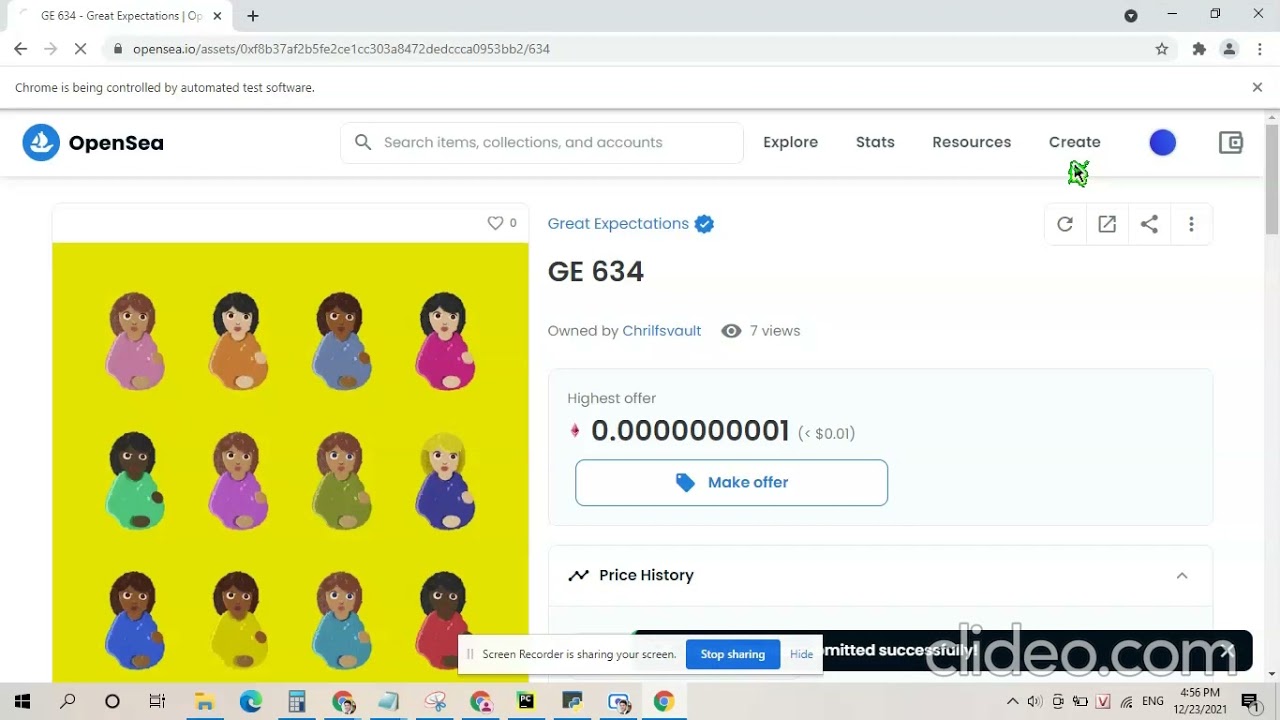The image size is (1280, 720).
Task: Open the Resources menu
Action: pyautogui.click(x=971, y=142)
